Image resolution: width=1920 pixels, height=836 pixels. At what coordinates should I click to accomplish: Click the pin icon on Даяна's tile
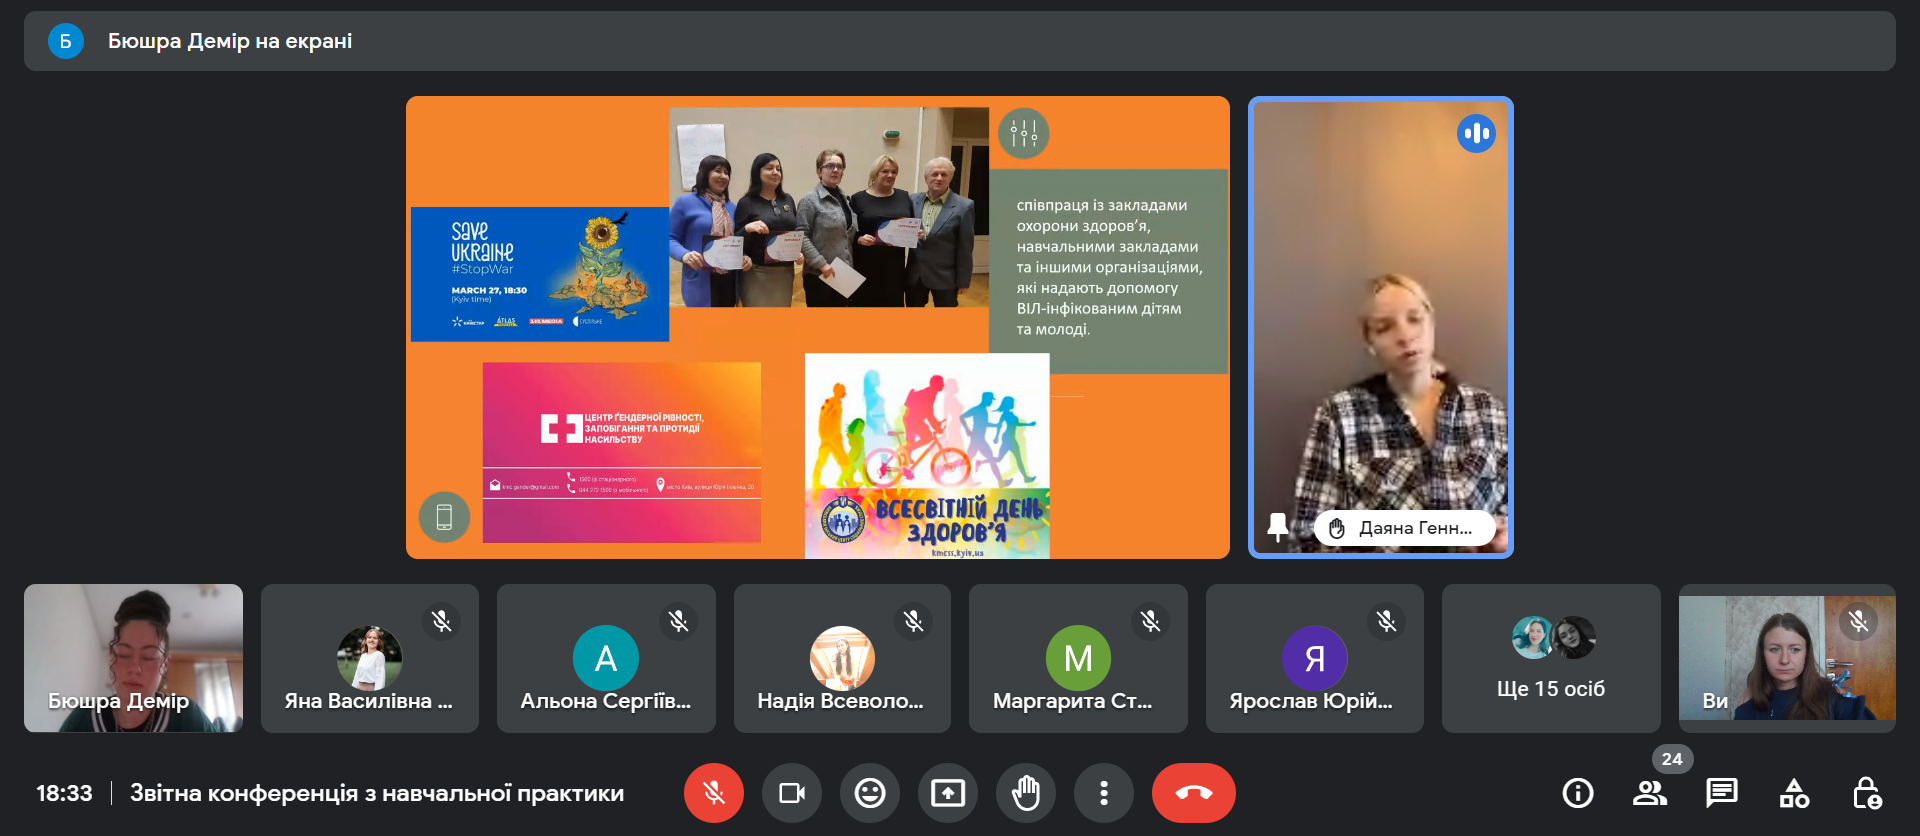tap(1277, 527)
